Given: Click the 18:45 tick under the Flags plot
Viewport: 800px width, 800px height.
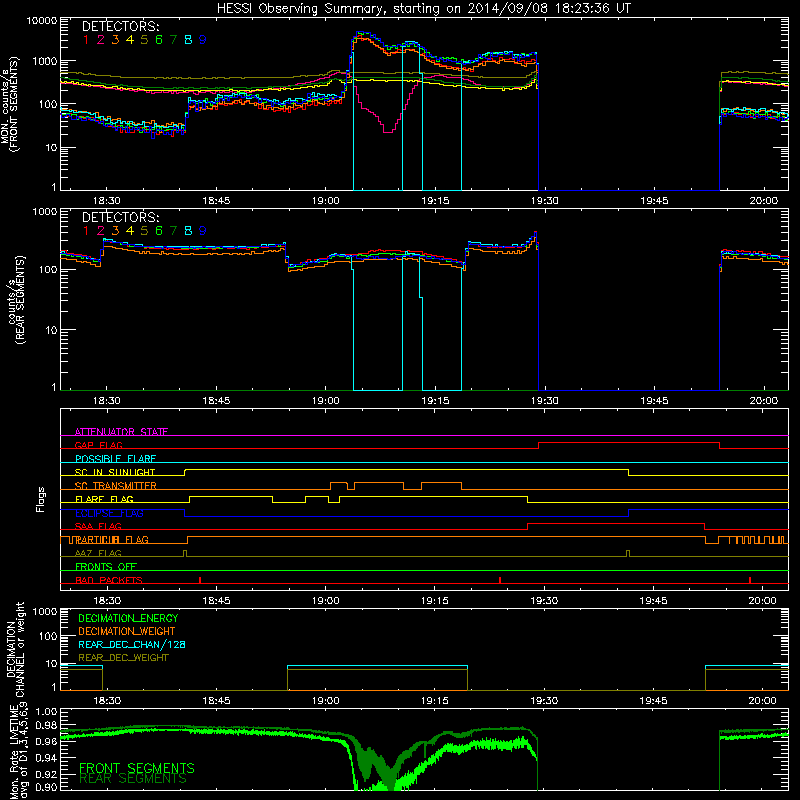Looking at the screenshot, I should 216,601.
